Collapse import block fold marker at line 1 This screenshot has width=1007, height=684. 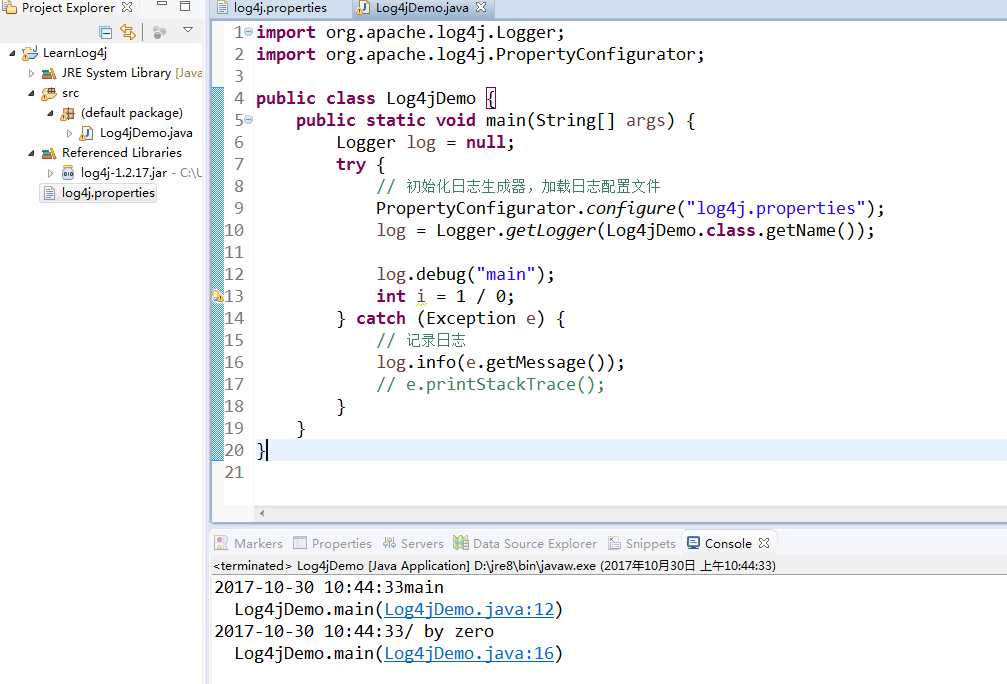(x=249, y=31)
